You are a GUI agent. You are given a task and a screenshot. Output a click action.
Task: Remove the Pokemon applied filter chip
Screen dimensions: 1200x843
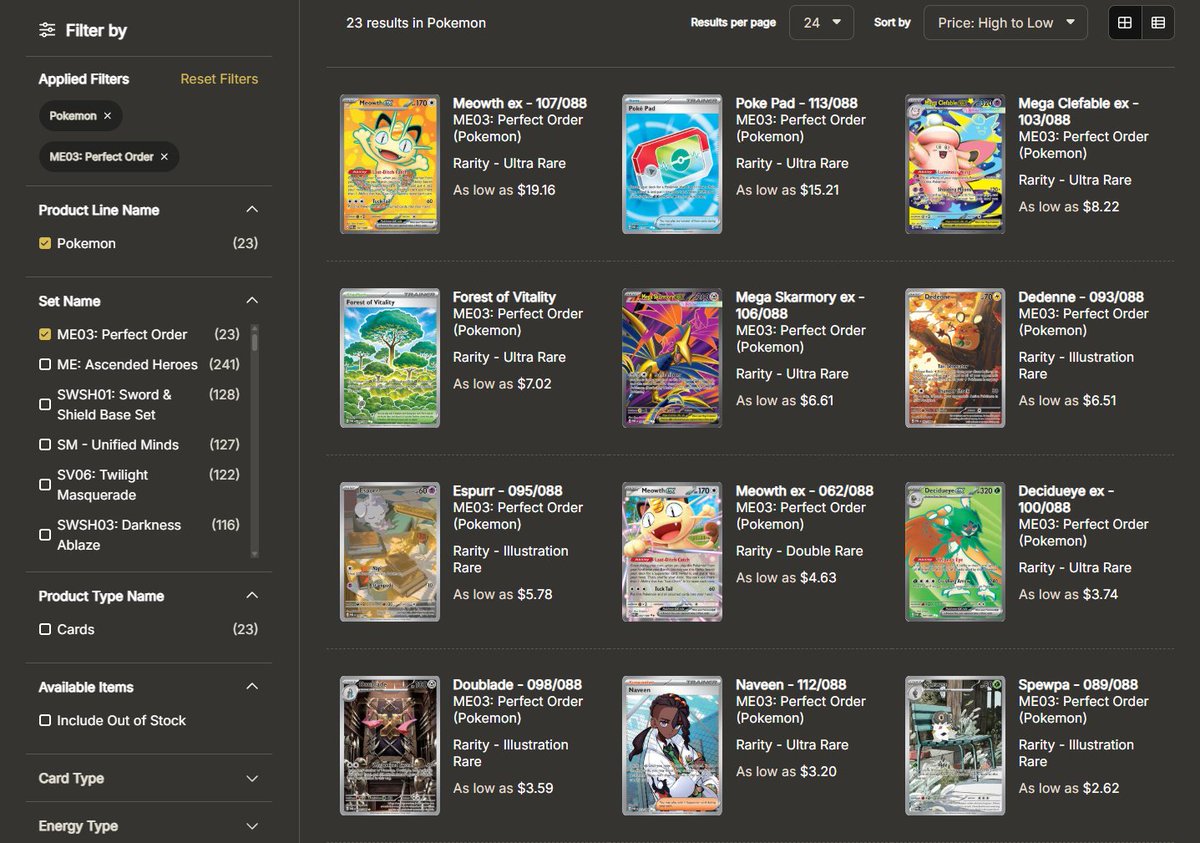tap(107, 116)
